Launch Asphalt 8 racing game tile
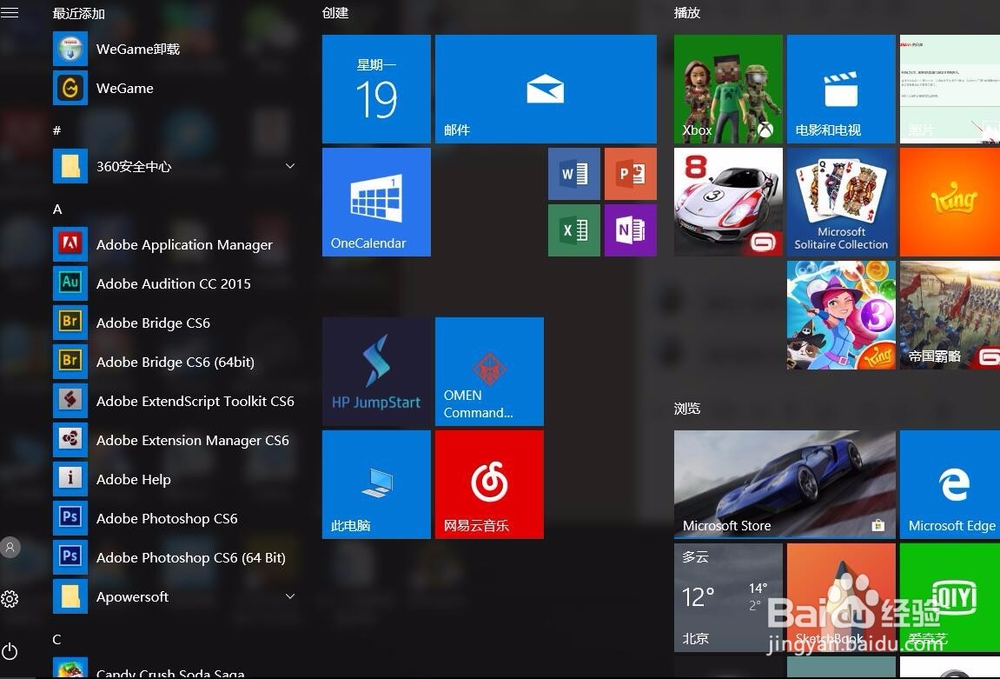 (728, 202)
